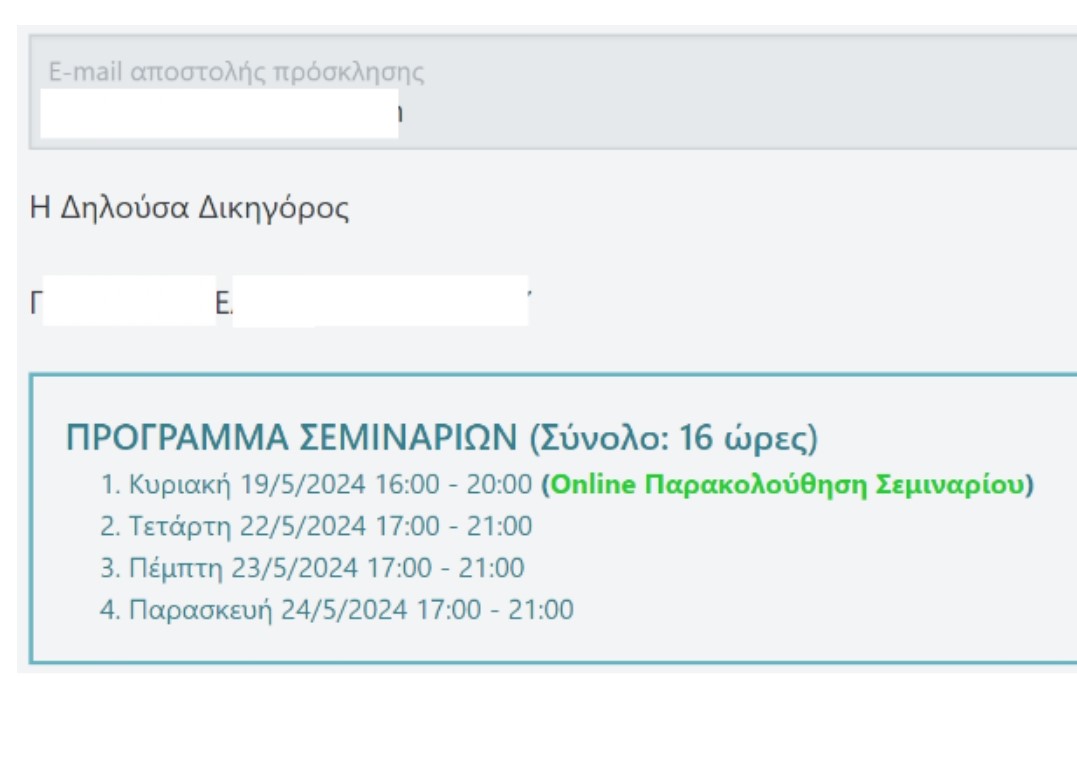Click the "ΠΡΟΓΡΑΜΜΑ ΣΕΜΙΝΑΡΙΩΝ" heading

[292, 437]
